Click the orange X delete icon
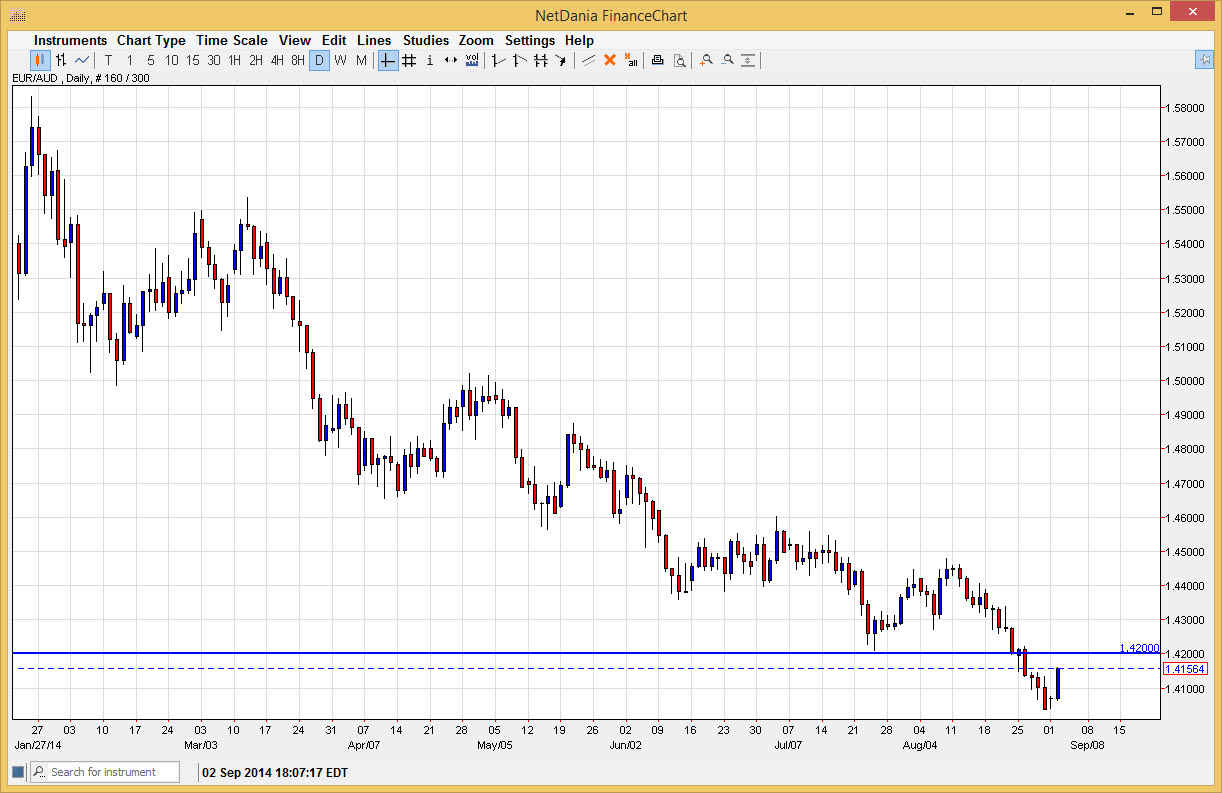 click(x=610, y=60)
